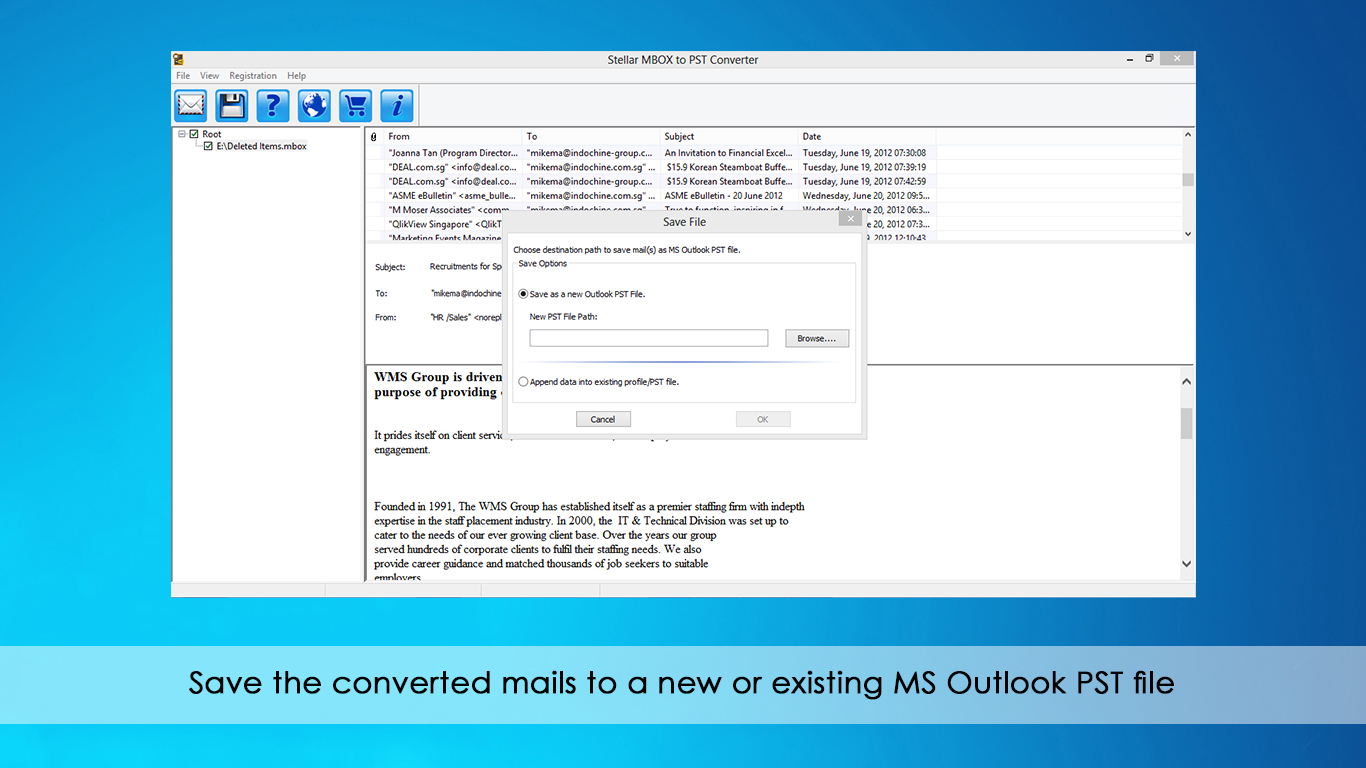Sort by the To column header
The image size is (1366, 768).
(591, 136)
